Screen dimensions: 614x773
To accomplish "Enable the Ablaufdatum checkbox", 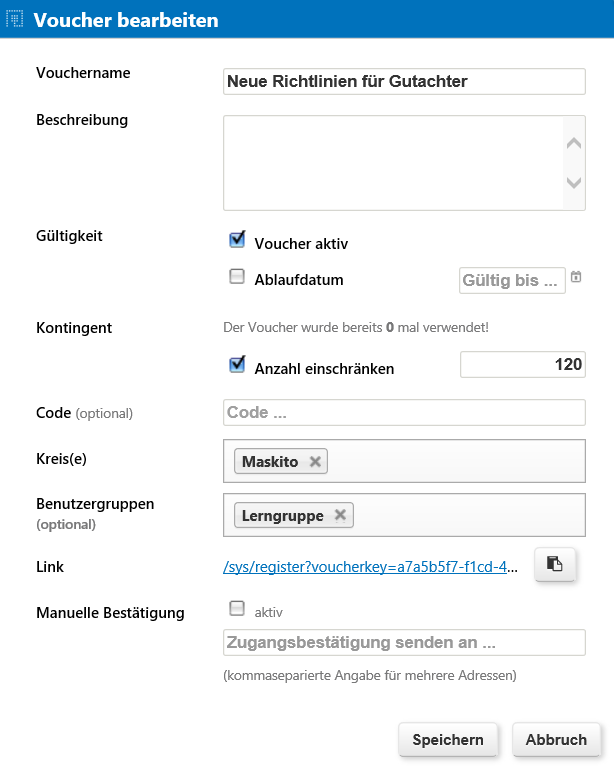I will tap(237, 277).
